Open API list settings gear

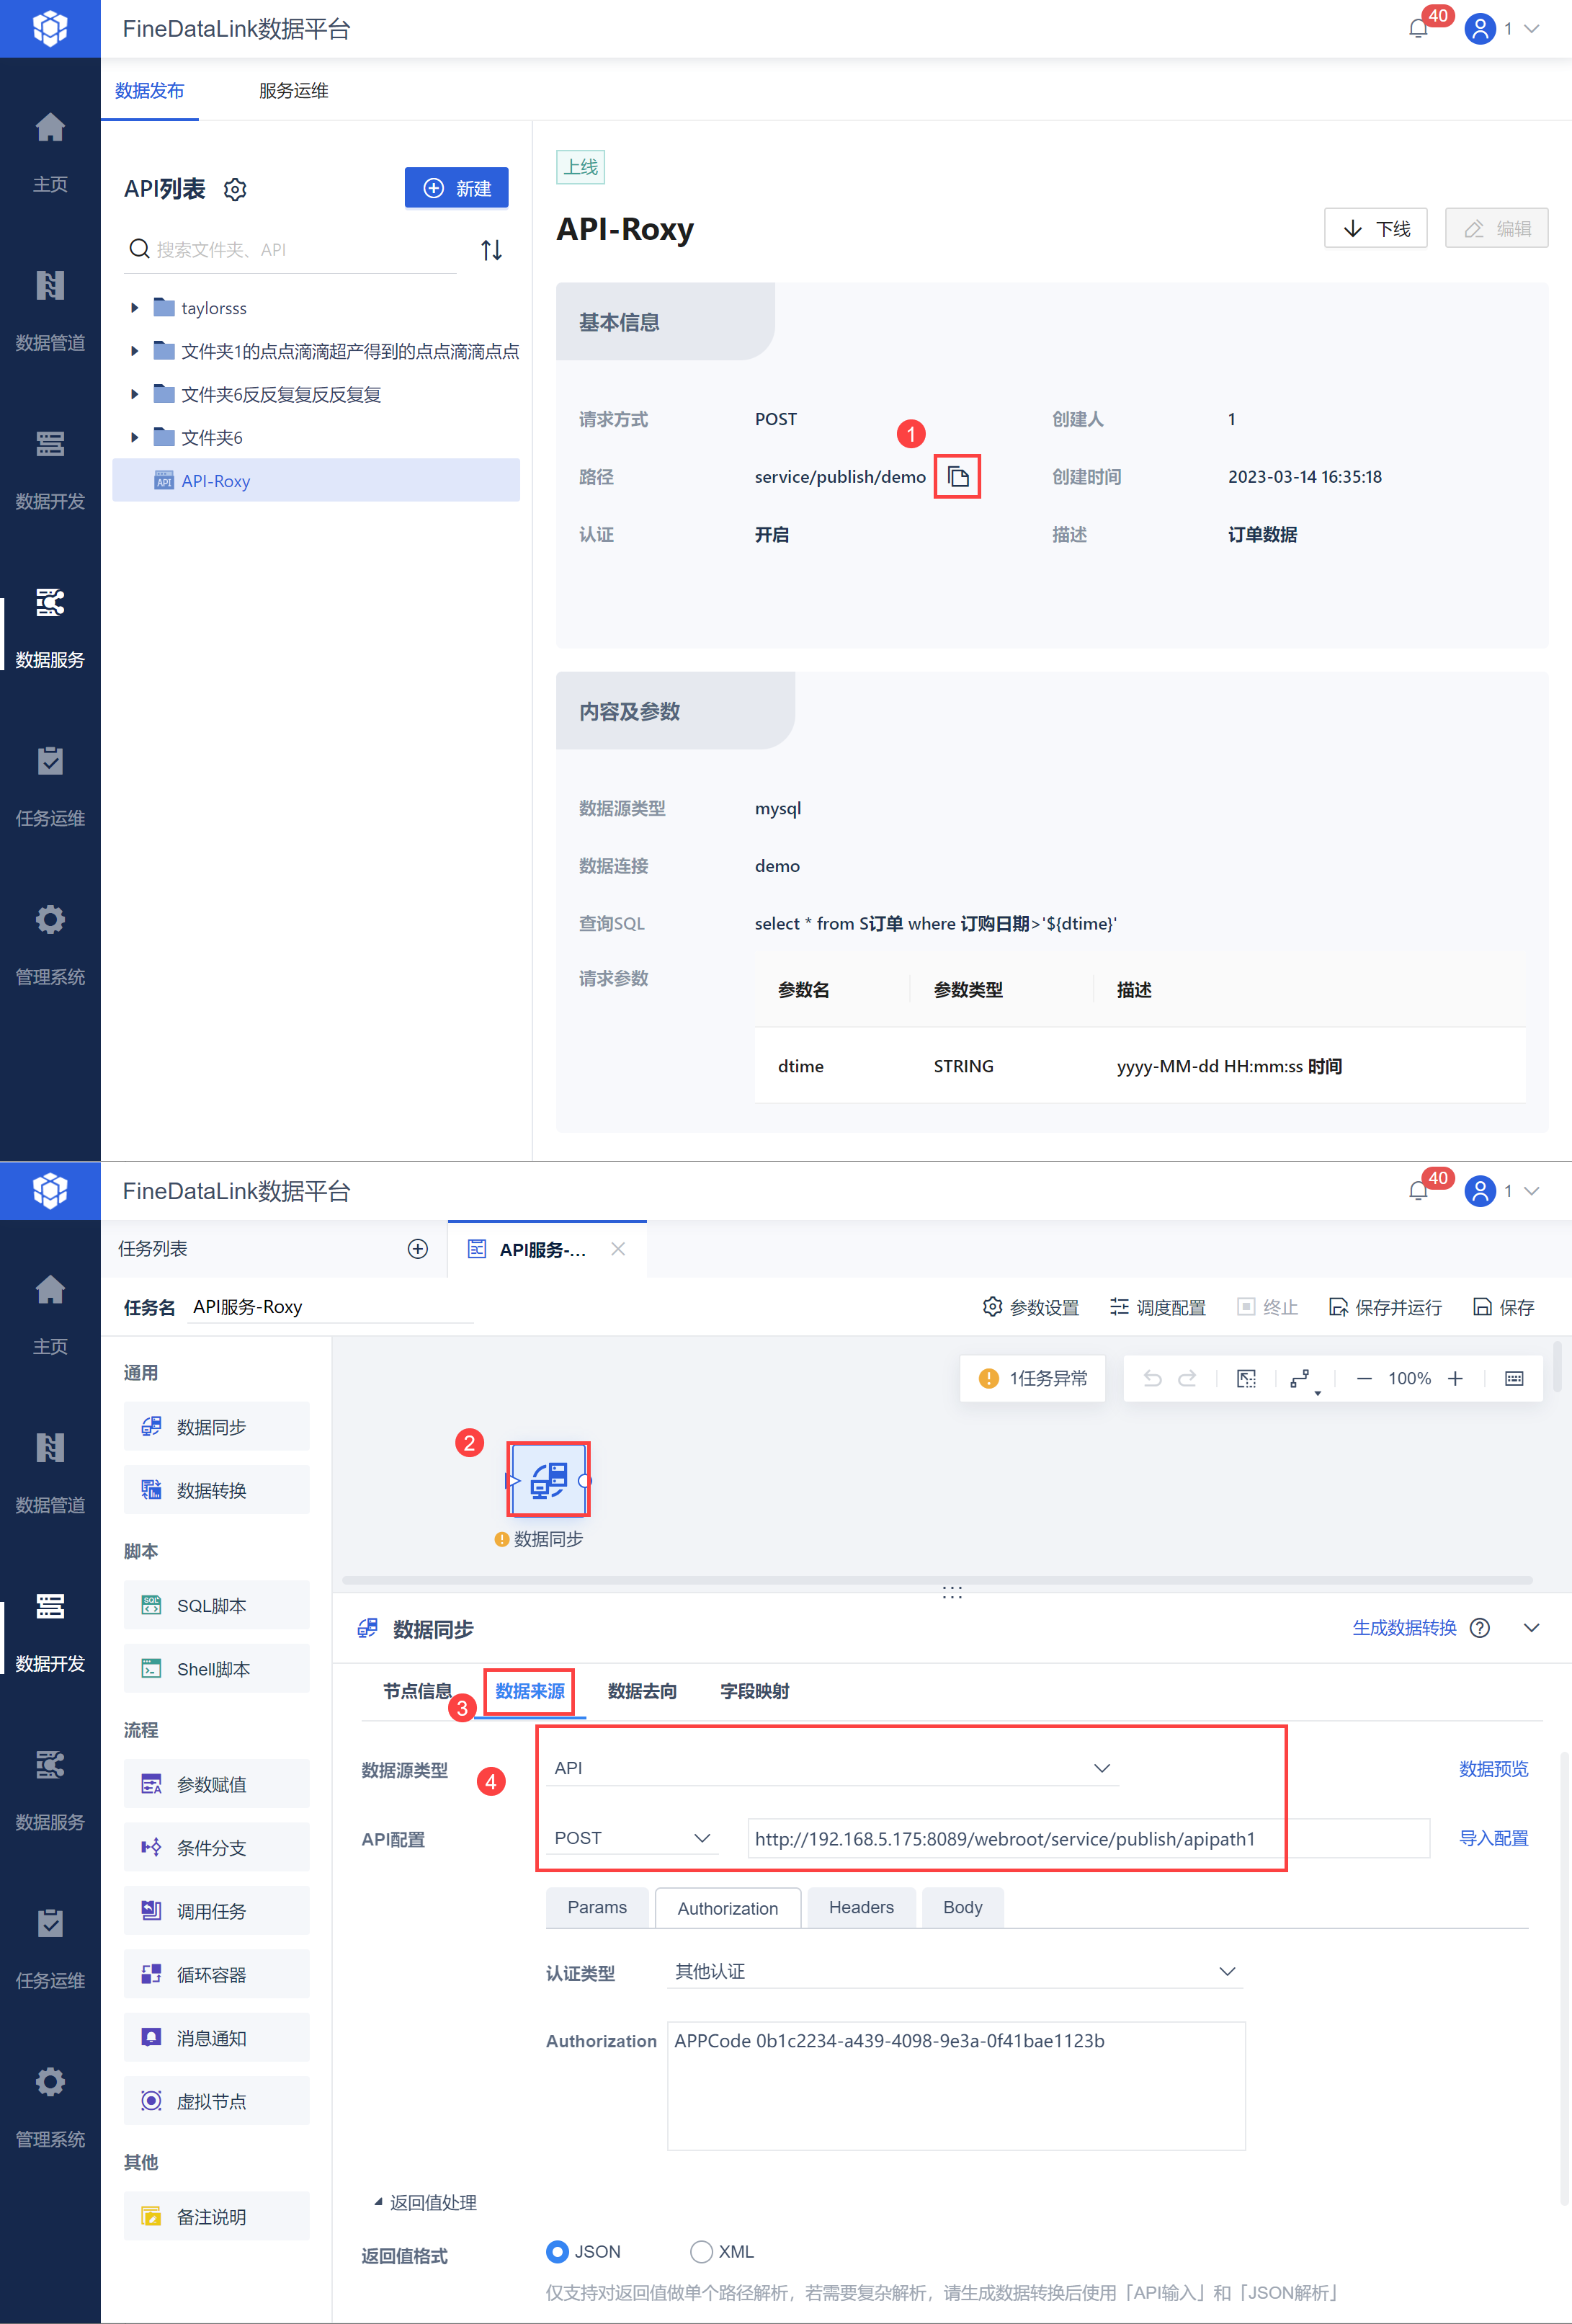pos(235,189)
